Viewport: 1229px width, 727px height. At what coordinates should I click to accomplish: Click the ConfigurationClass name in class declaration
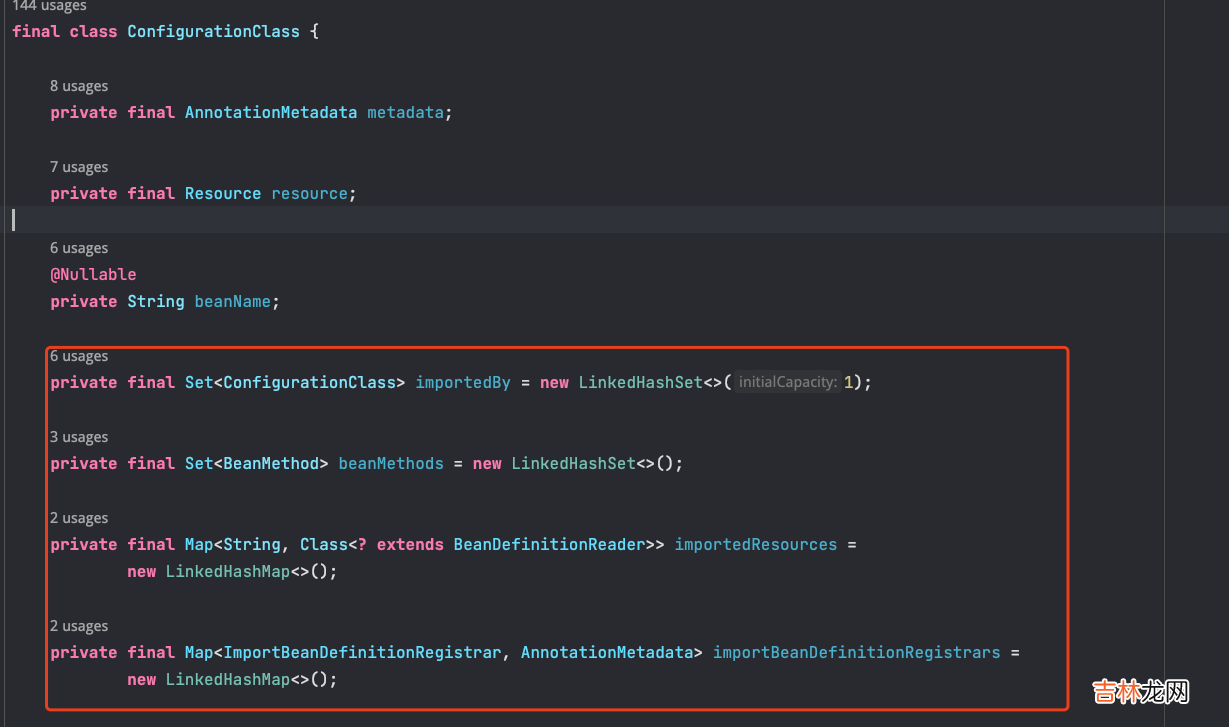(213, 31)
